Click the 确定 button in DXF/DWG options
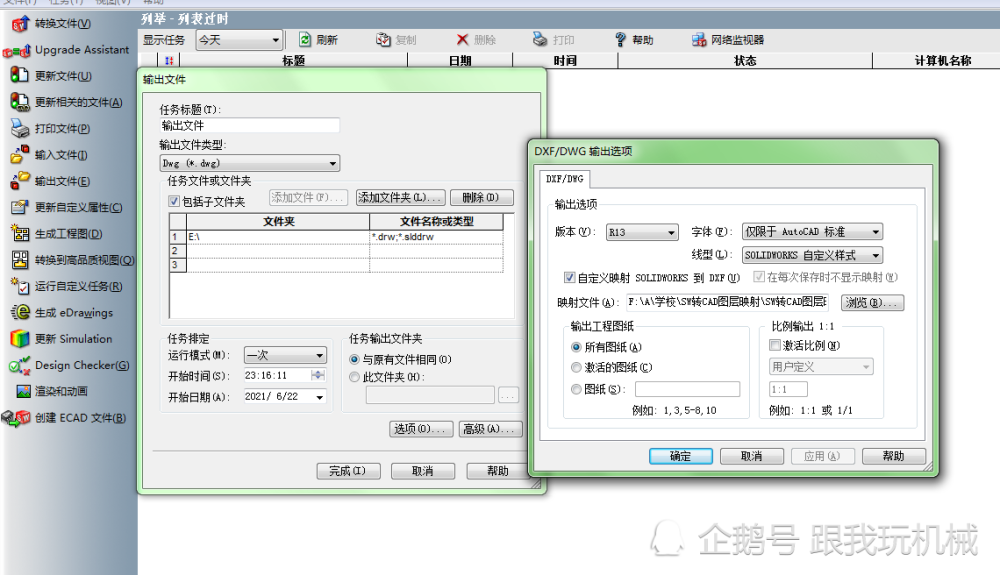 click(680, 456)
